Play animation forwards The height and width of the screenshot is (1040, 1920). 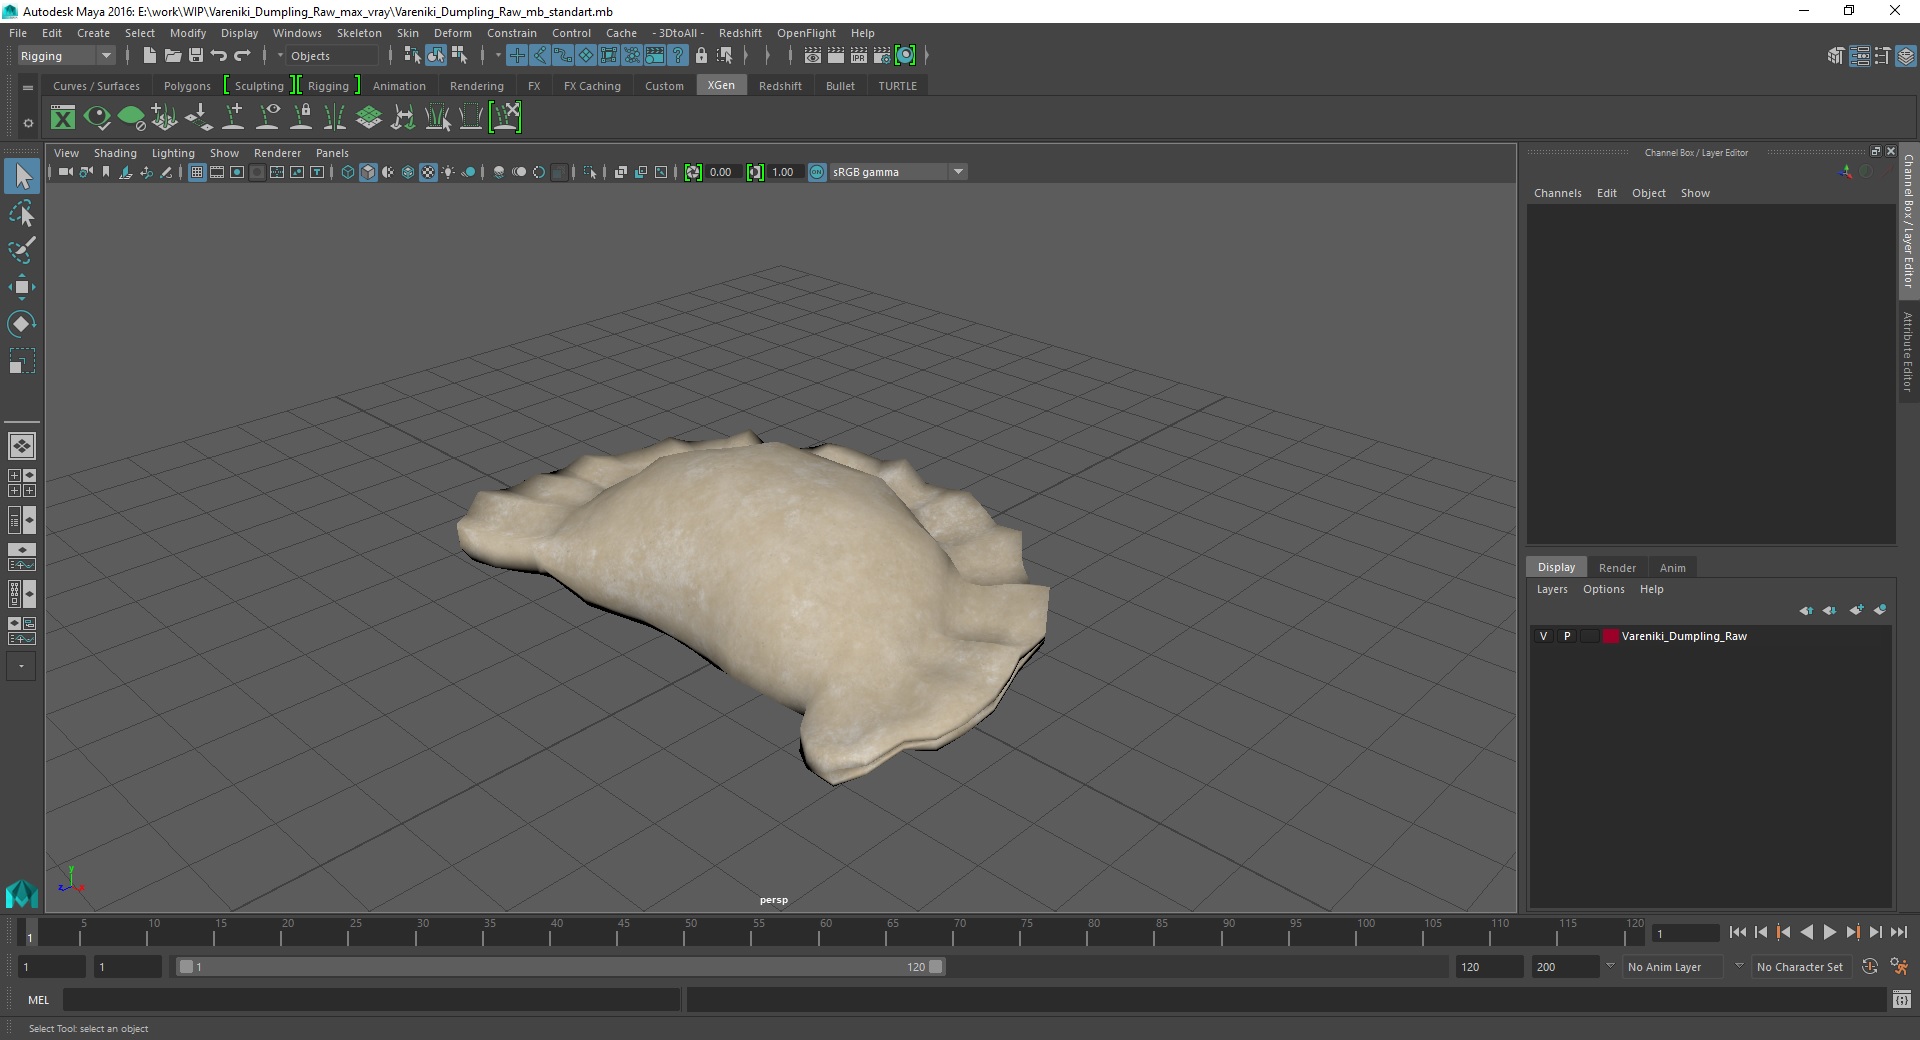(x=1829, y=932)
